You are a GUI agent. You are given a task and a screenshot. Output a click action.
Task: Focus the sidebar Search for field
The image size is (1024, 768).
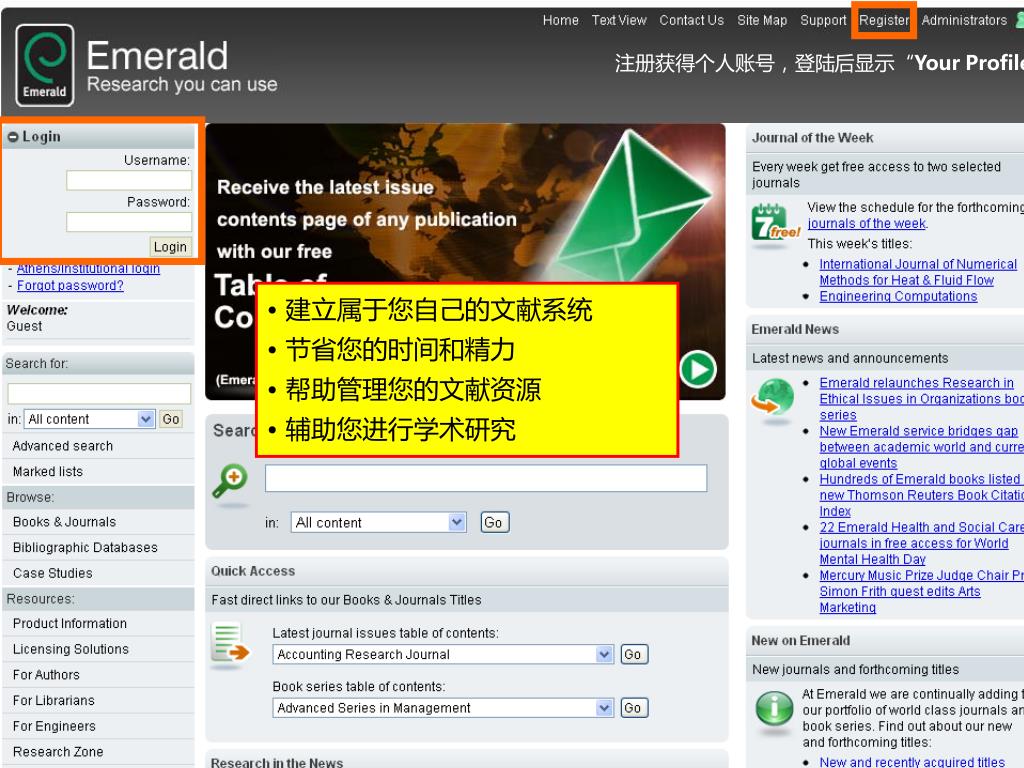[99, 393]
